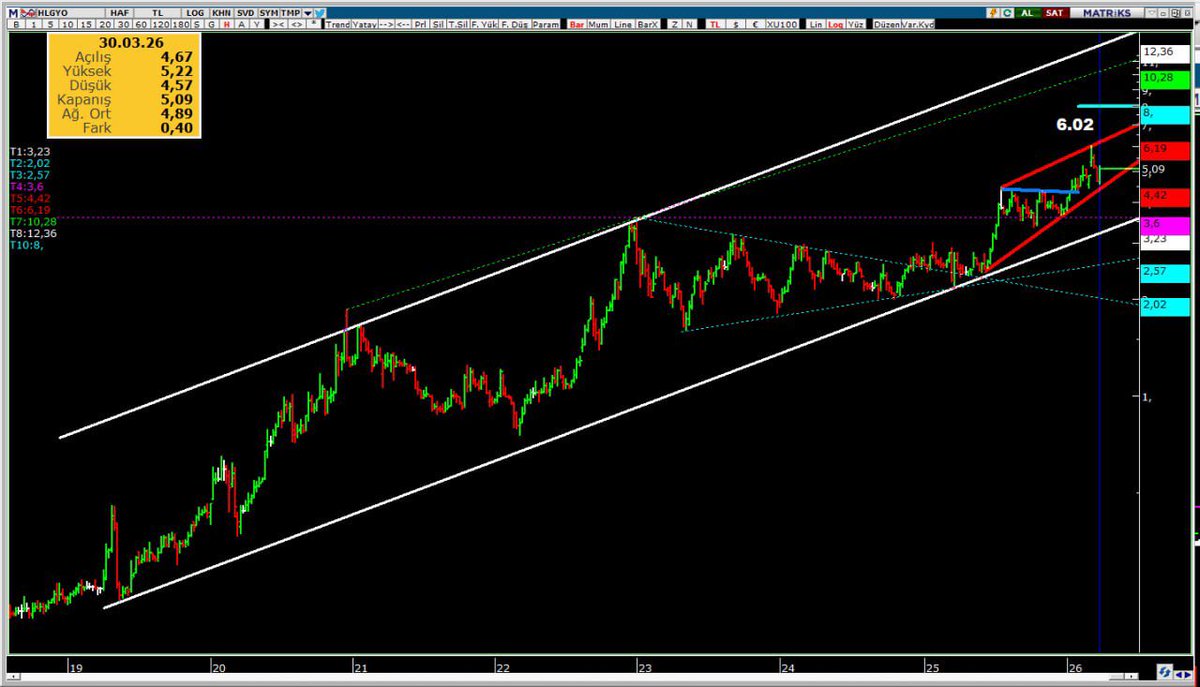Select the B period button

tap(17, 24)
